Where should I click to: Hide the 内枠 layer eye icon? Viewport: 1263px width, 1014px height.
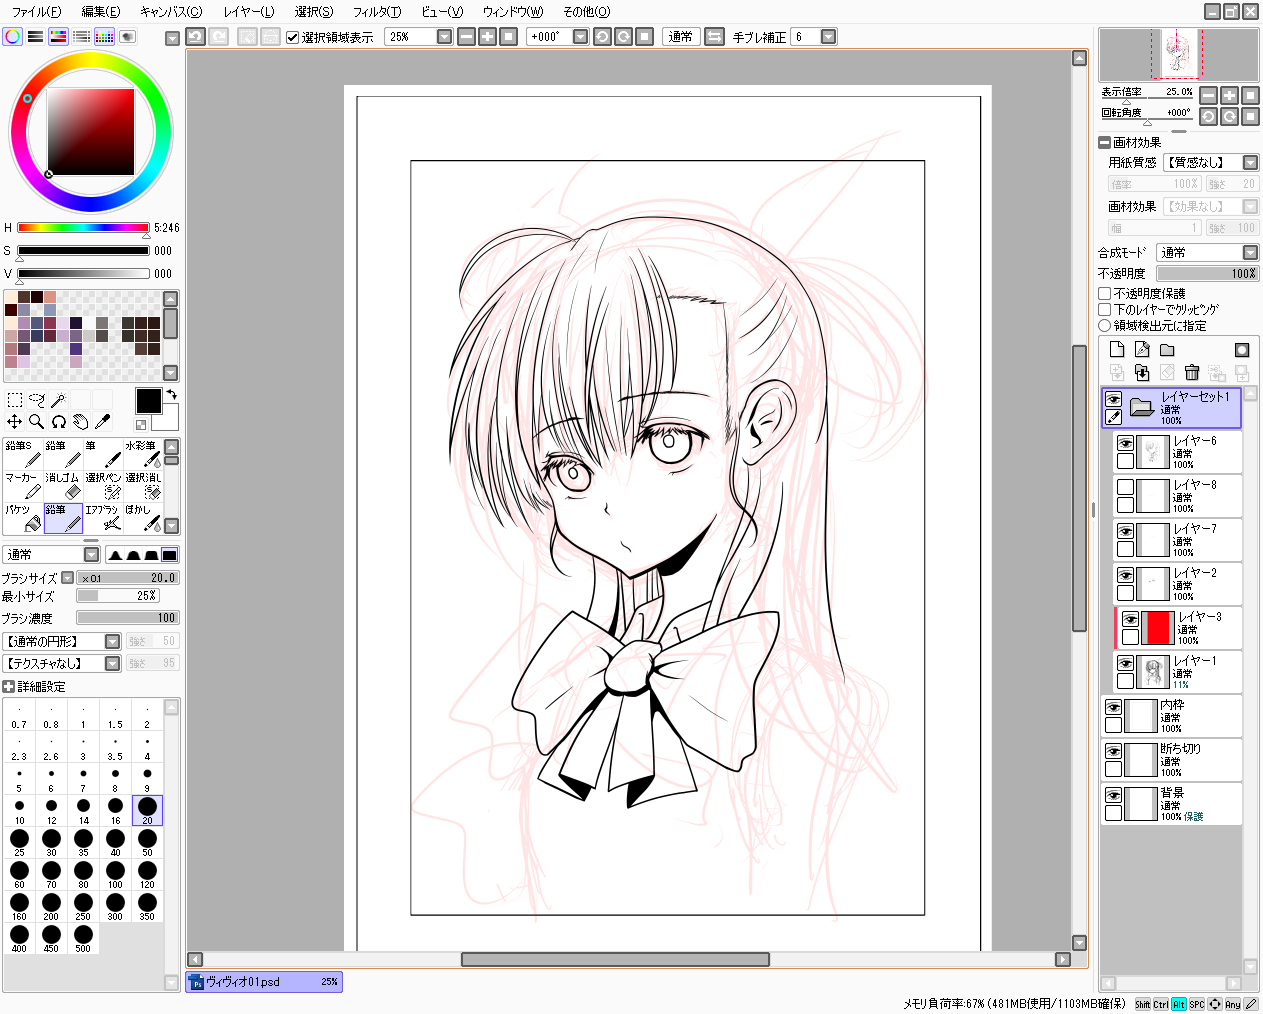[x=1113, y=707]
